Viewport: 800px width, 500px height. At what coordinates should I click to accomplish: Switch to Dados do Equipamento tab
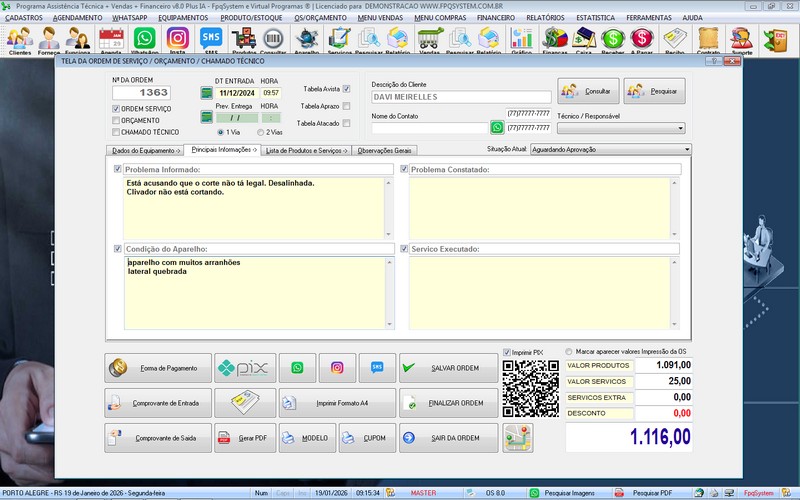(x=145, y=151)
